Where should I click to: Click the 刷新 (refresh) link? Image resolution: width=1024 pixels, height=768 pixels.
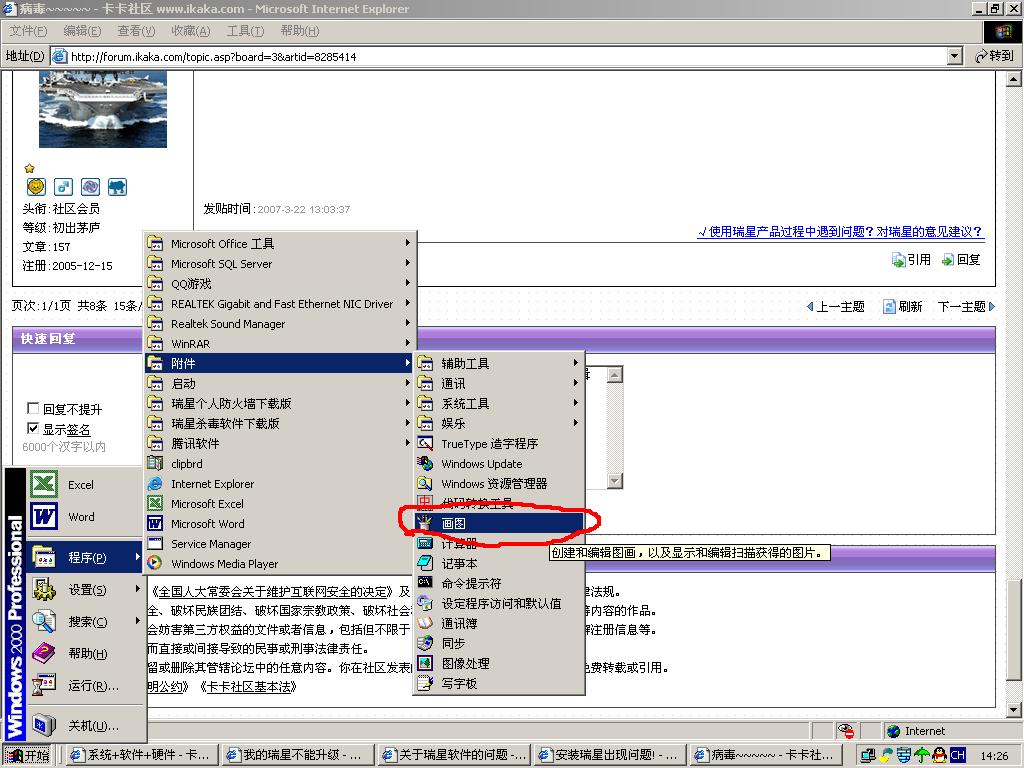[x=903, y=306]
